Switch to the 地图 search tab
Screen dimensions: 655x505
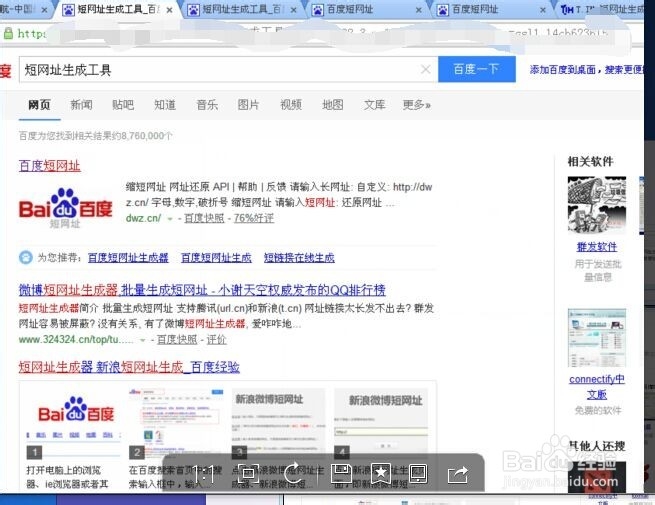point(333,104)
